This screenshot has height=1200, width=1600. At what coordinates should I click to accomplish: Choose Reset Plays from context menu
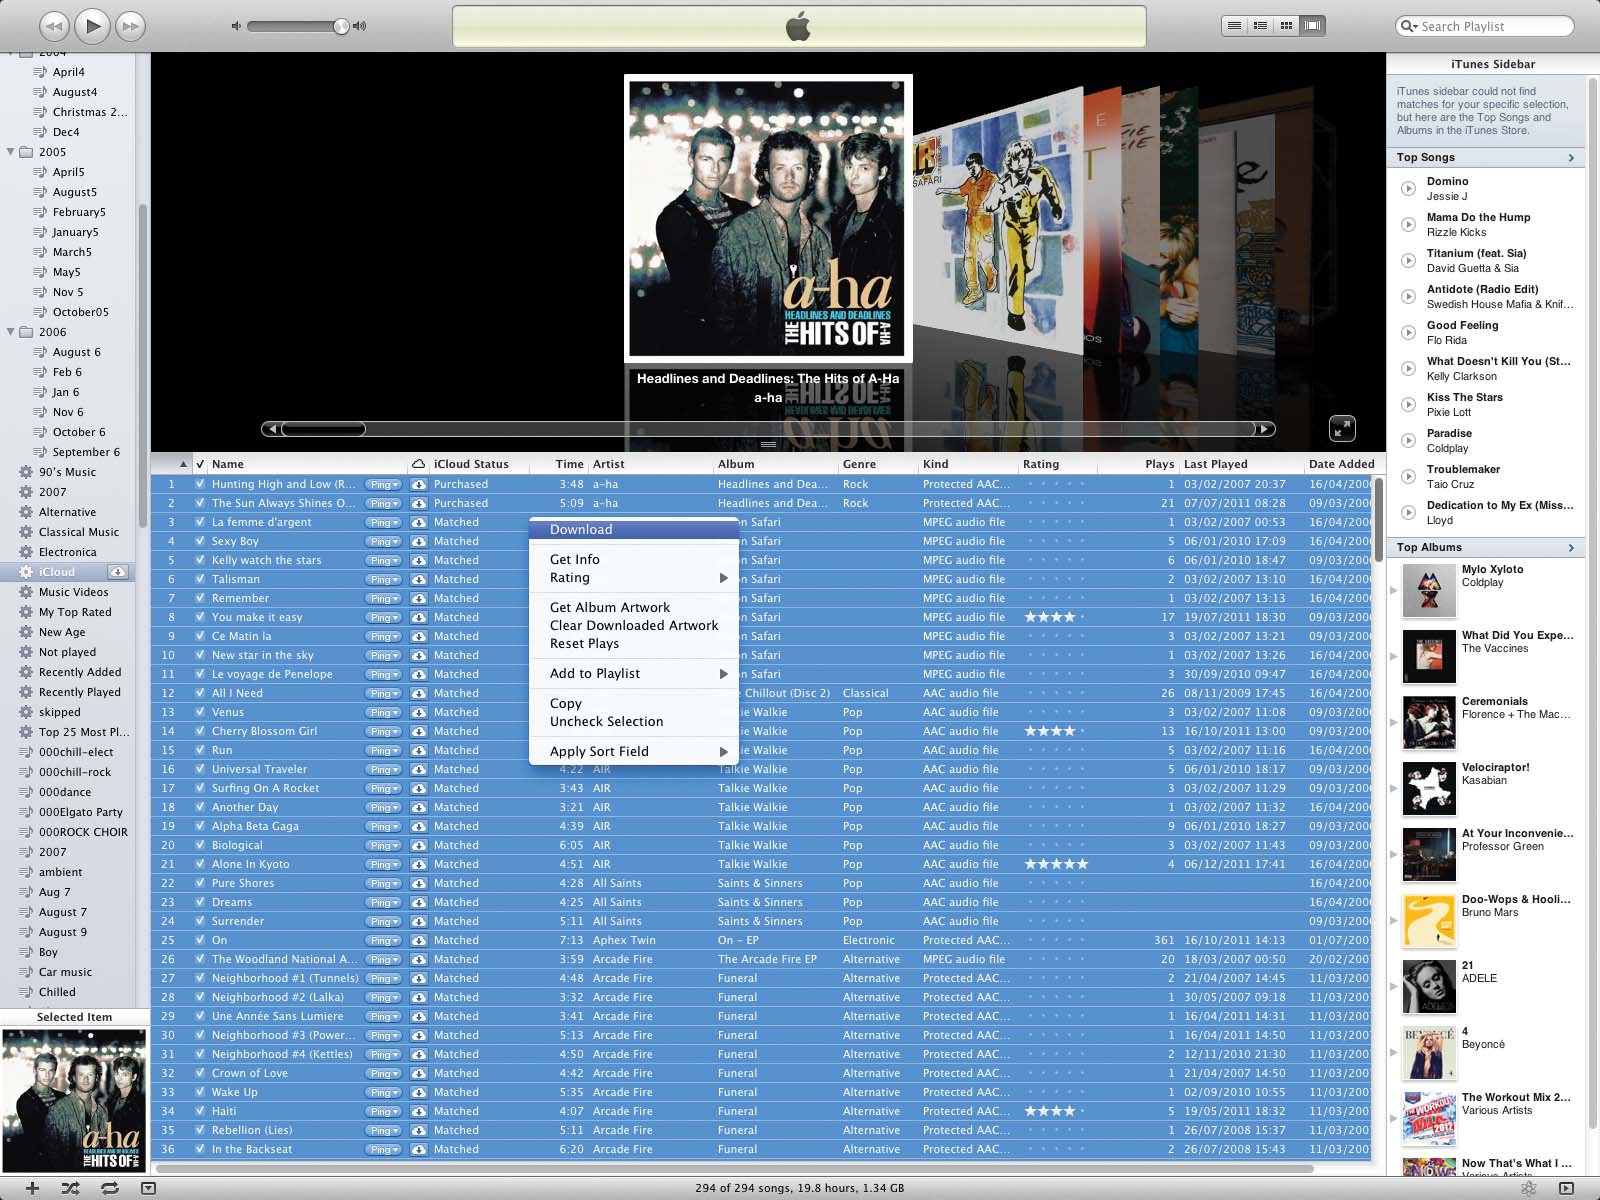634,644
